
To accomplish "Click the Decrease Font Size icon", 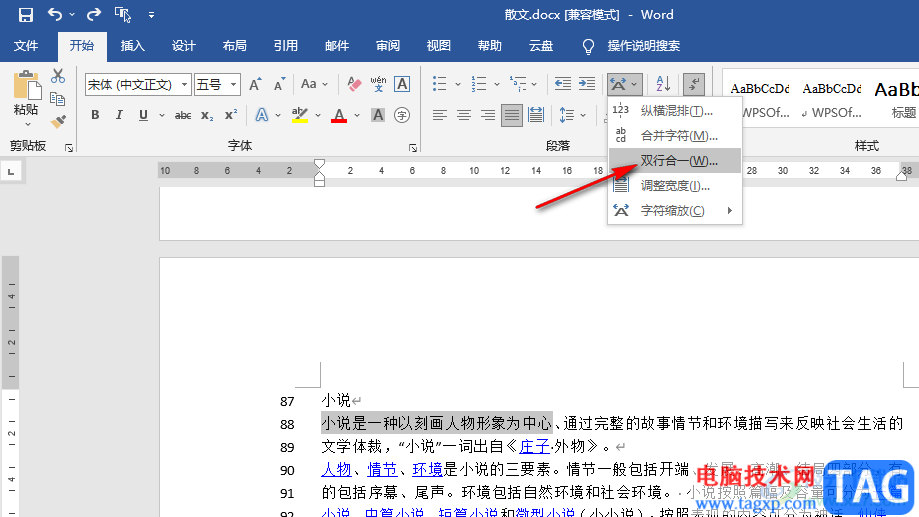I will [280, 84].
